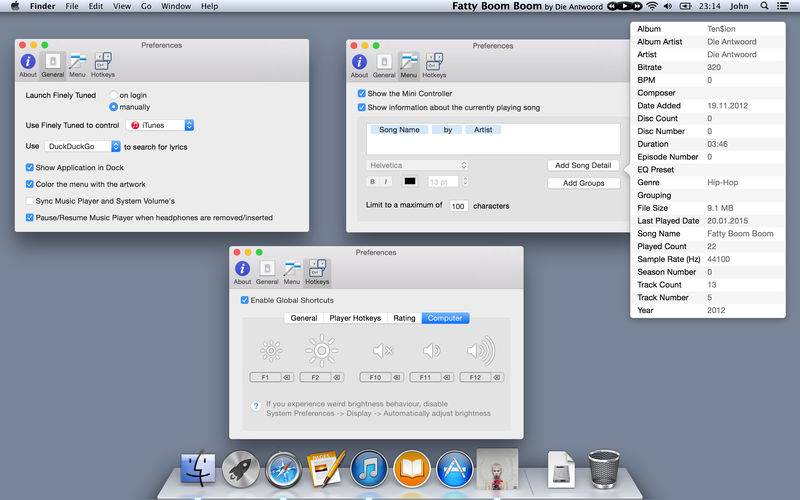Open Safari from the Dock
The width and height of the screenshot is (800, 500).
(283, 469)
